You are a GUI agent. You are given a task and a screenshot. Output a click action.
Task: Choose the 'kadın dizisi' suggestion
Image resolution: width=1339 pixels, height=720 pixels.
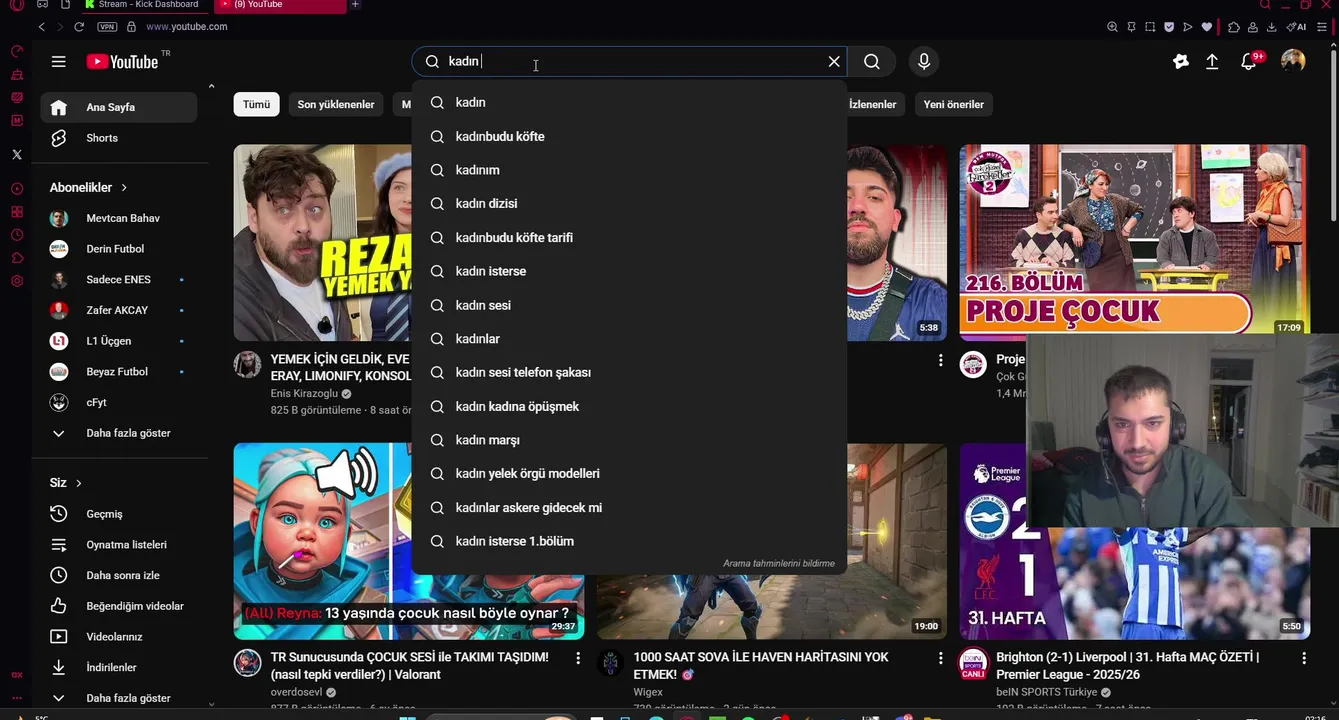pos(629,203)
